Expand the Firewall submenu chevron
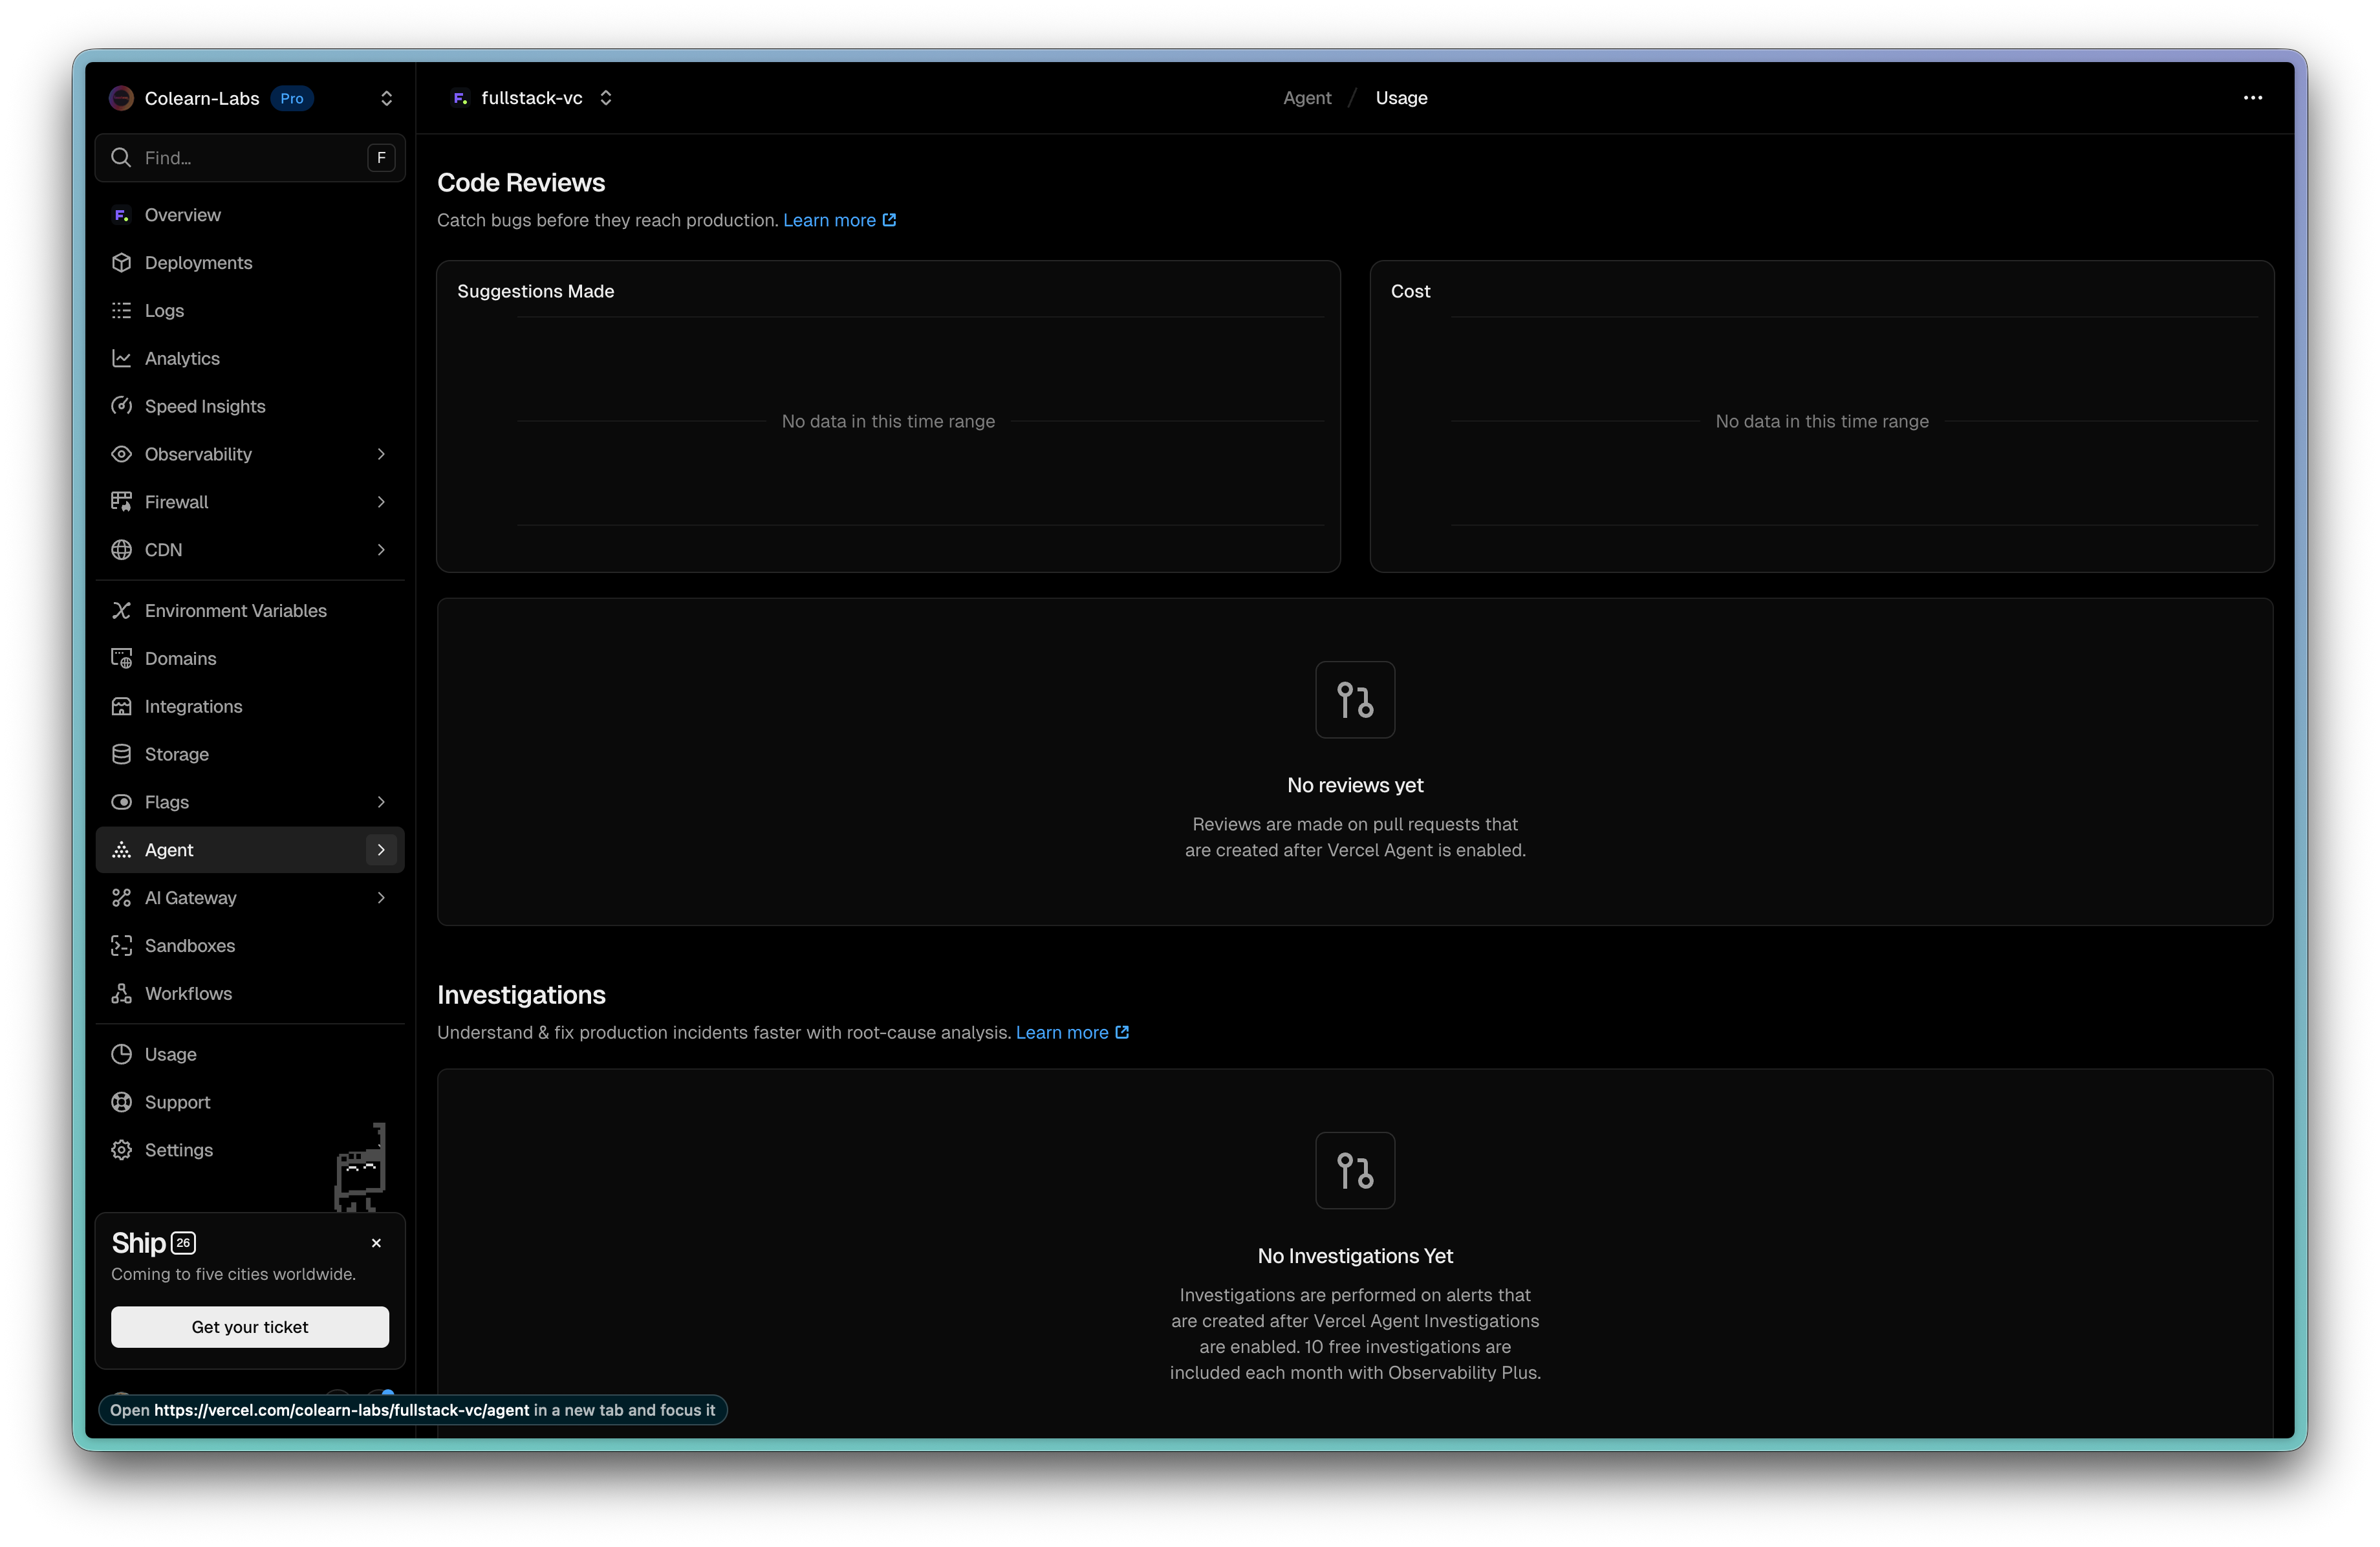Viewport: 2380px width, 1547px height. pos(381,502)
